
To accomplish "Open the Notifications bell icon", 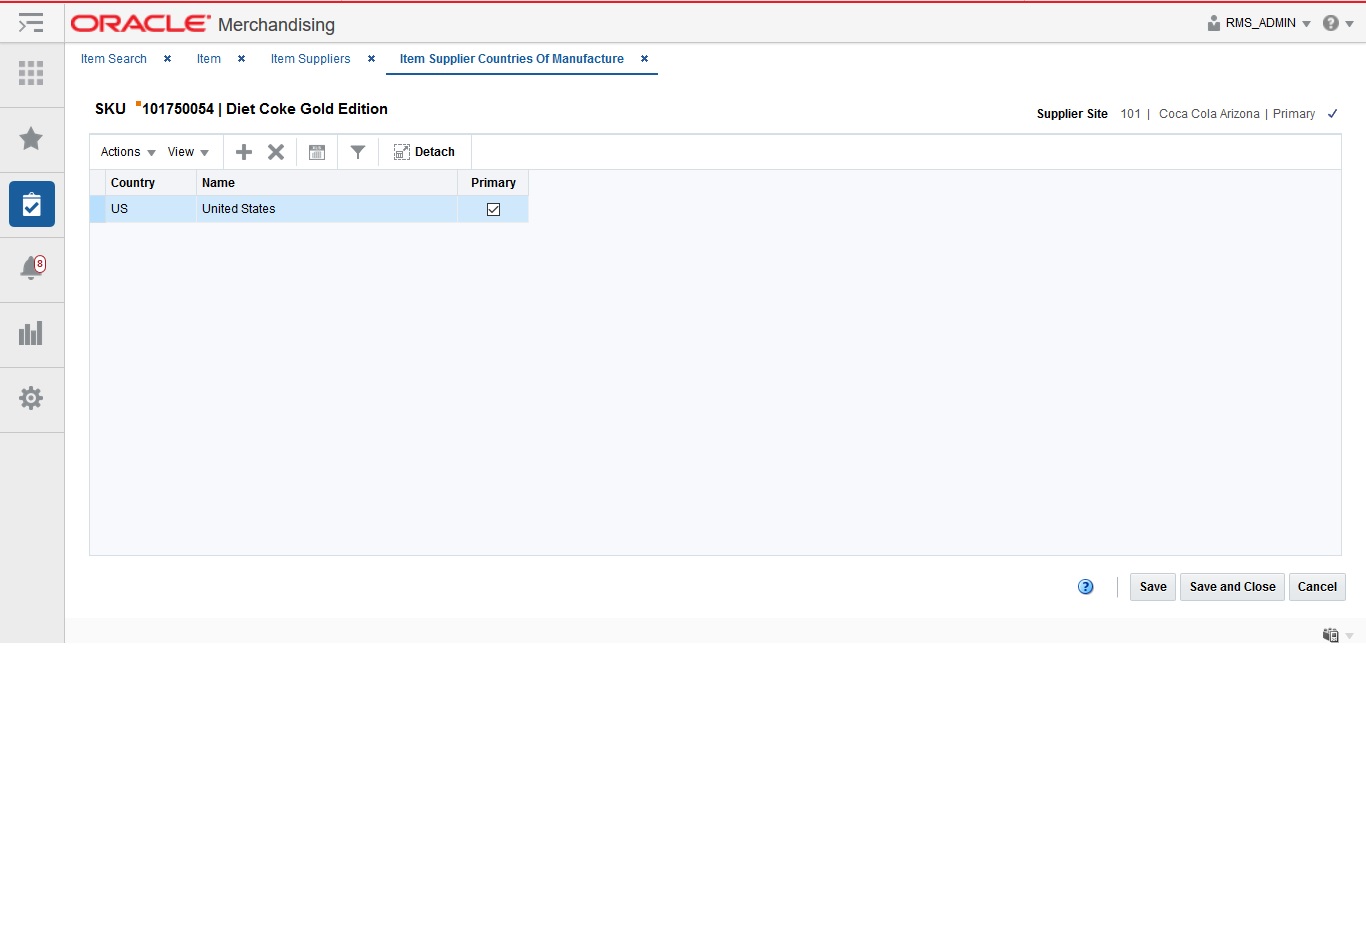I will coord(32,268).
